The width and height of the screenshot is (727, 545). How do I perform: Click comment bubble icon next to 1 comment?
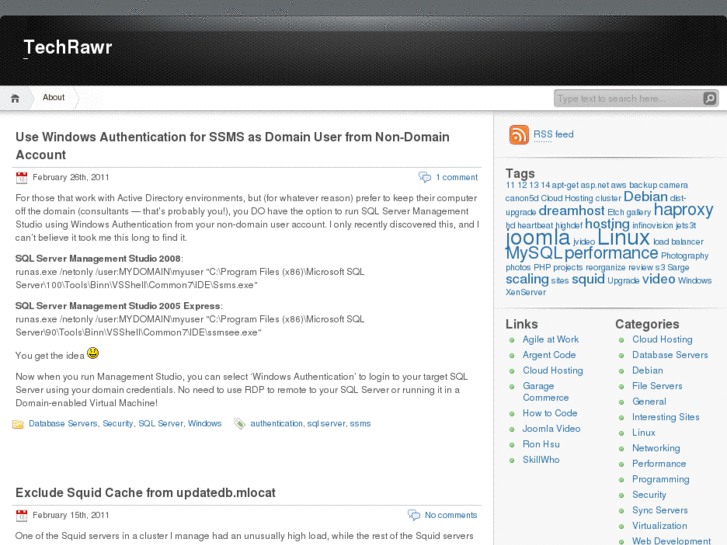425,177
